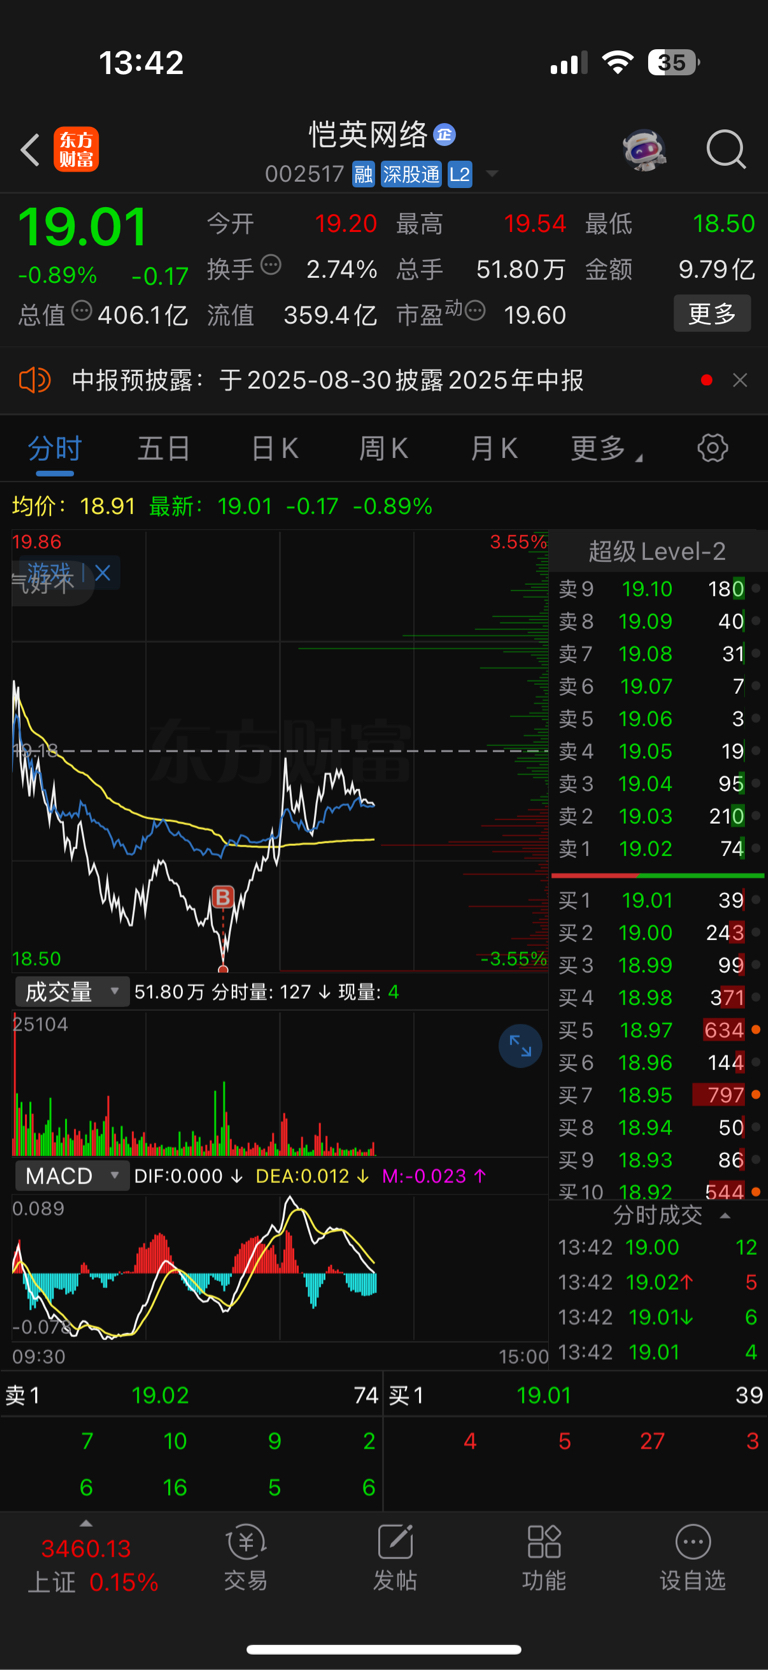Tap the 更多 button in quote header
Screen dimensions: 768x1670
click(x=712, y=314)
